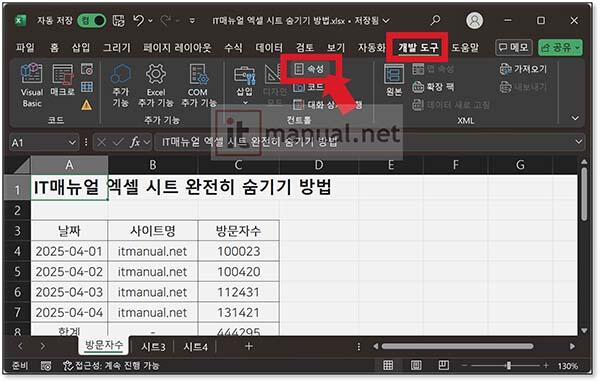The image size is (600, 382).
Task: Select cell containing 112431
Action: (238, 292)
